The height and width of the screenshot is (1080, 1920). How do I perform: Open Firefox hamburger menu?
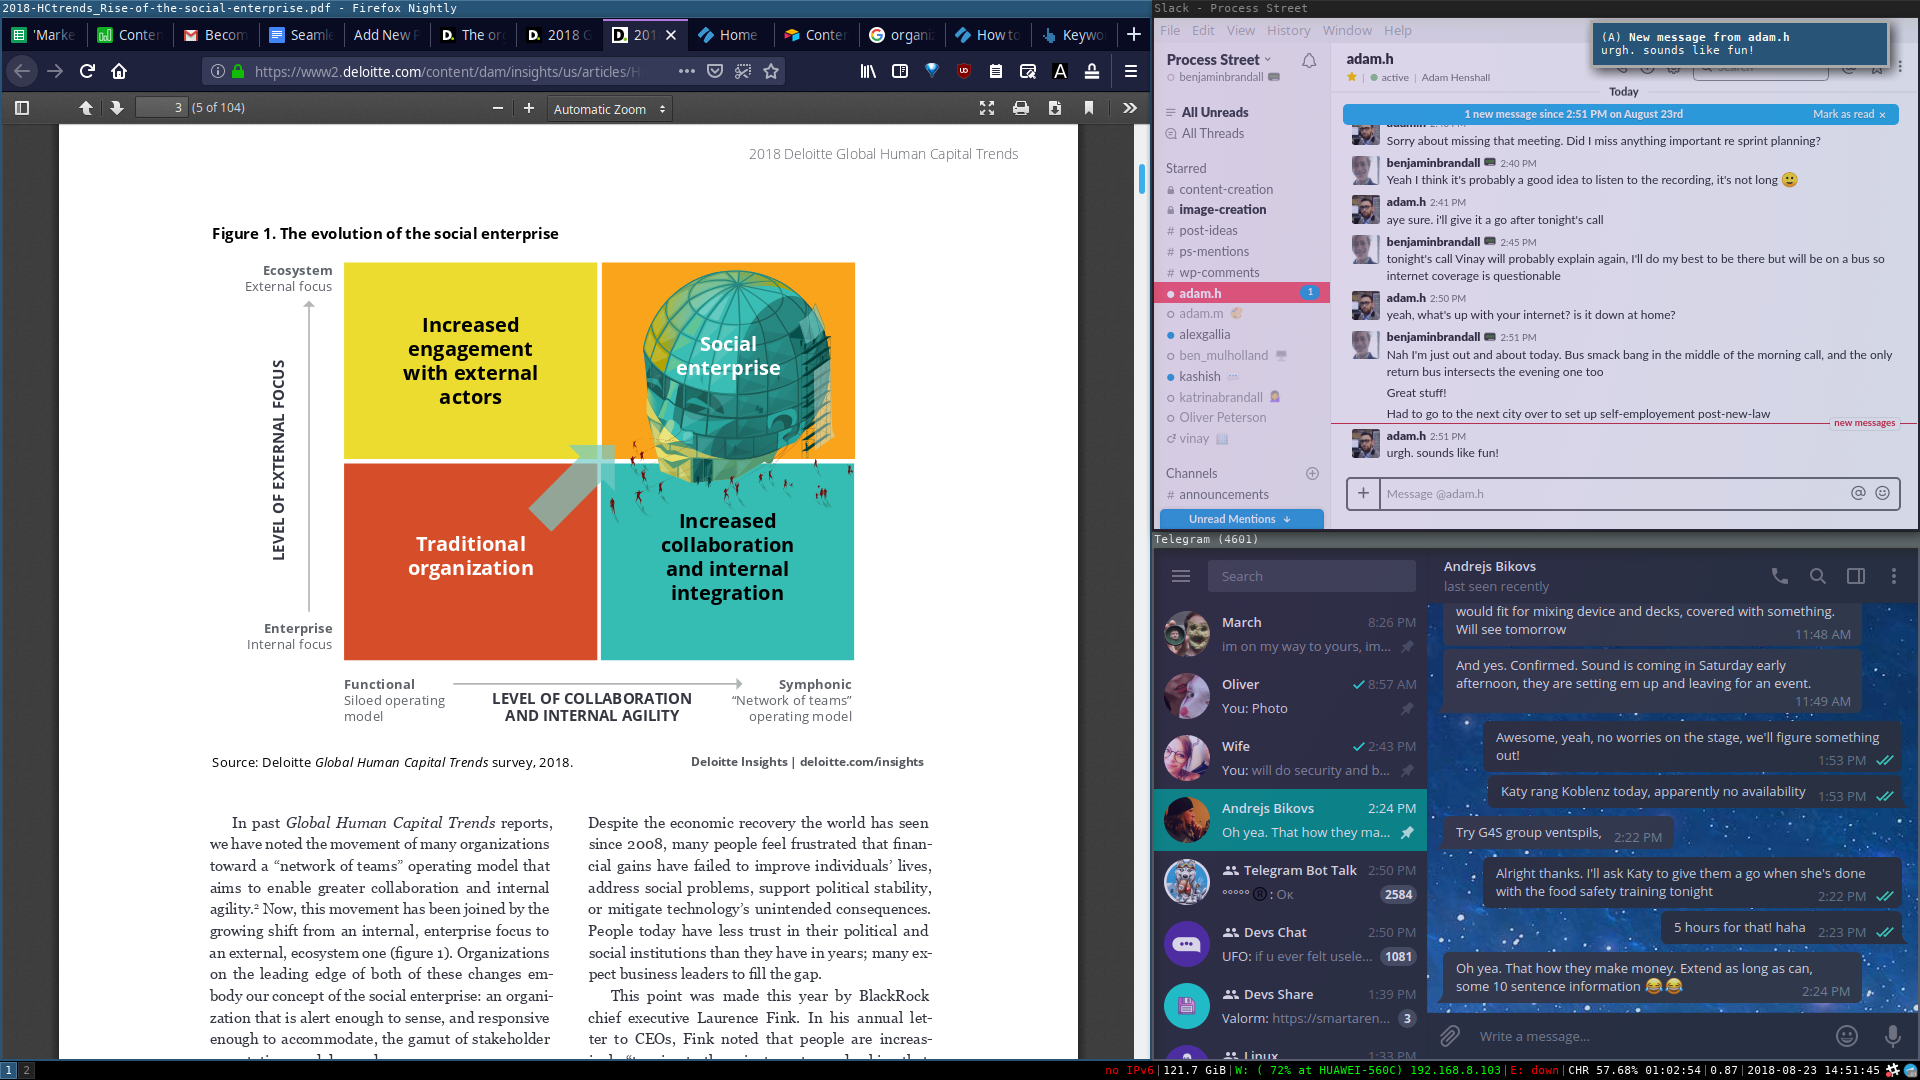[1131, 71]
